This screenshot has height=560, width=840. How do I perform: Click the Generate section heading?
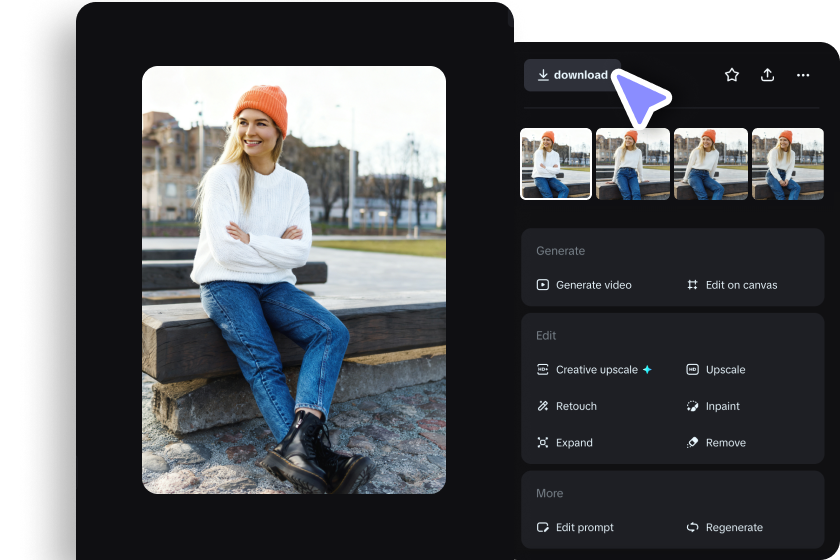click(560, 251)
